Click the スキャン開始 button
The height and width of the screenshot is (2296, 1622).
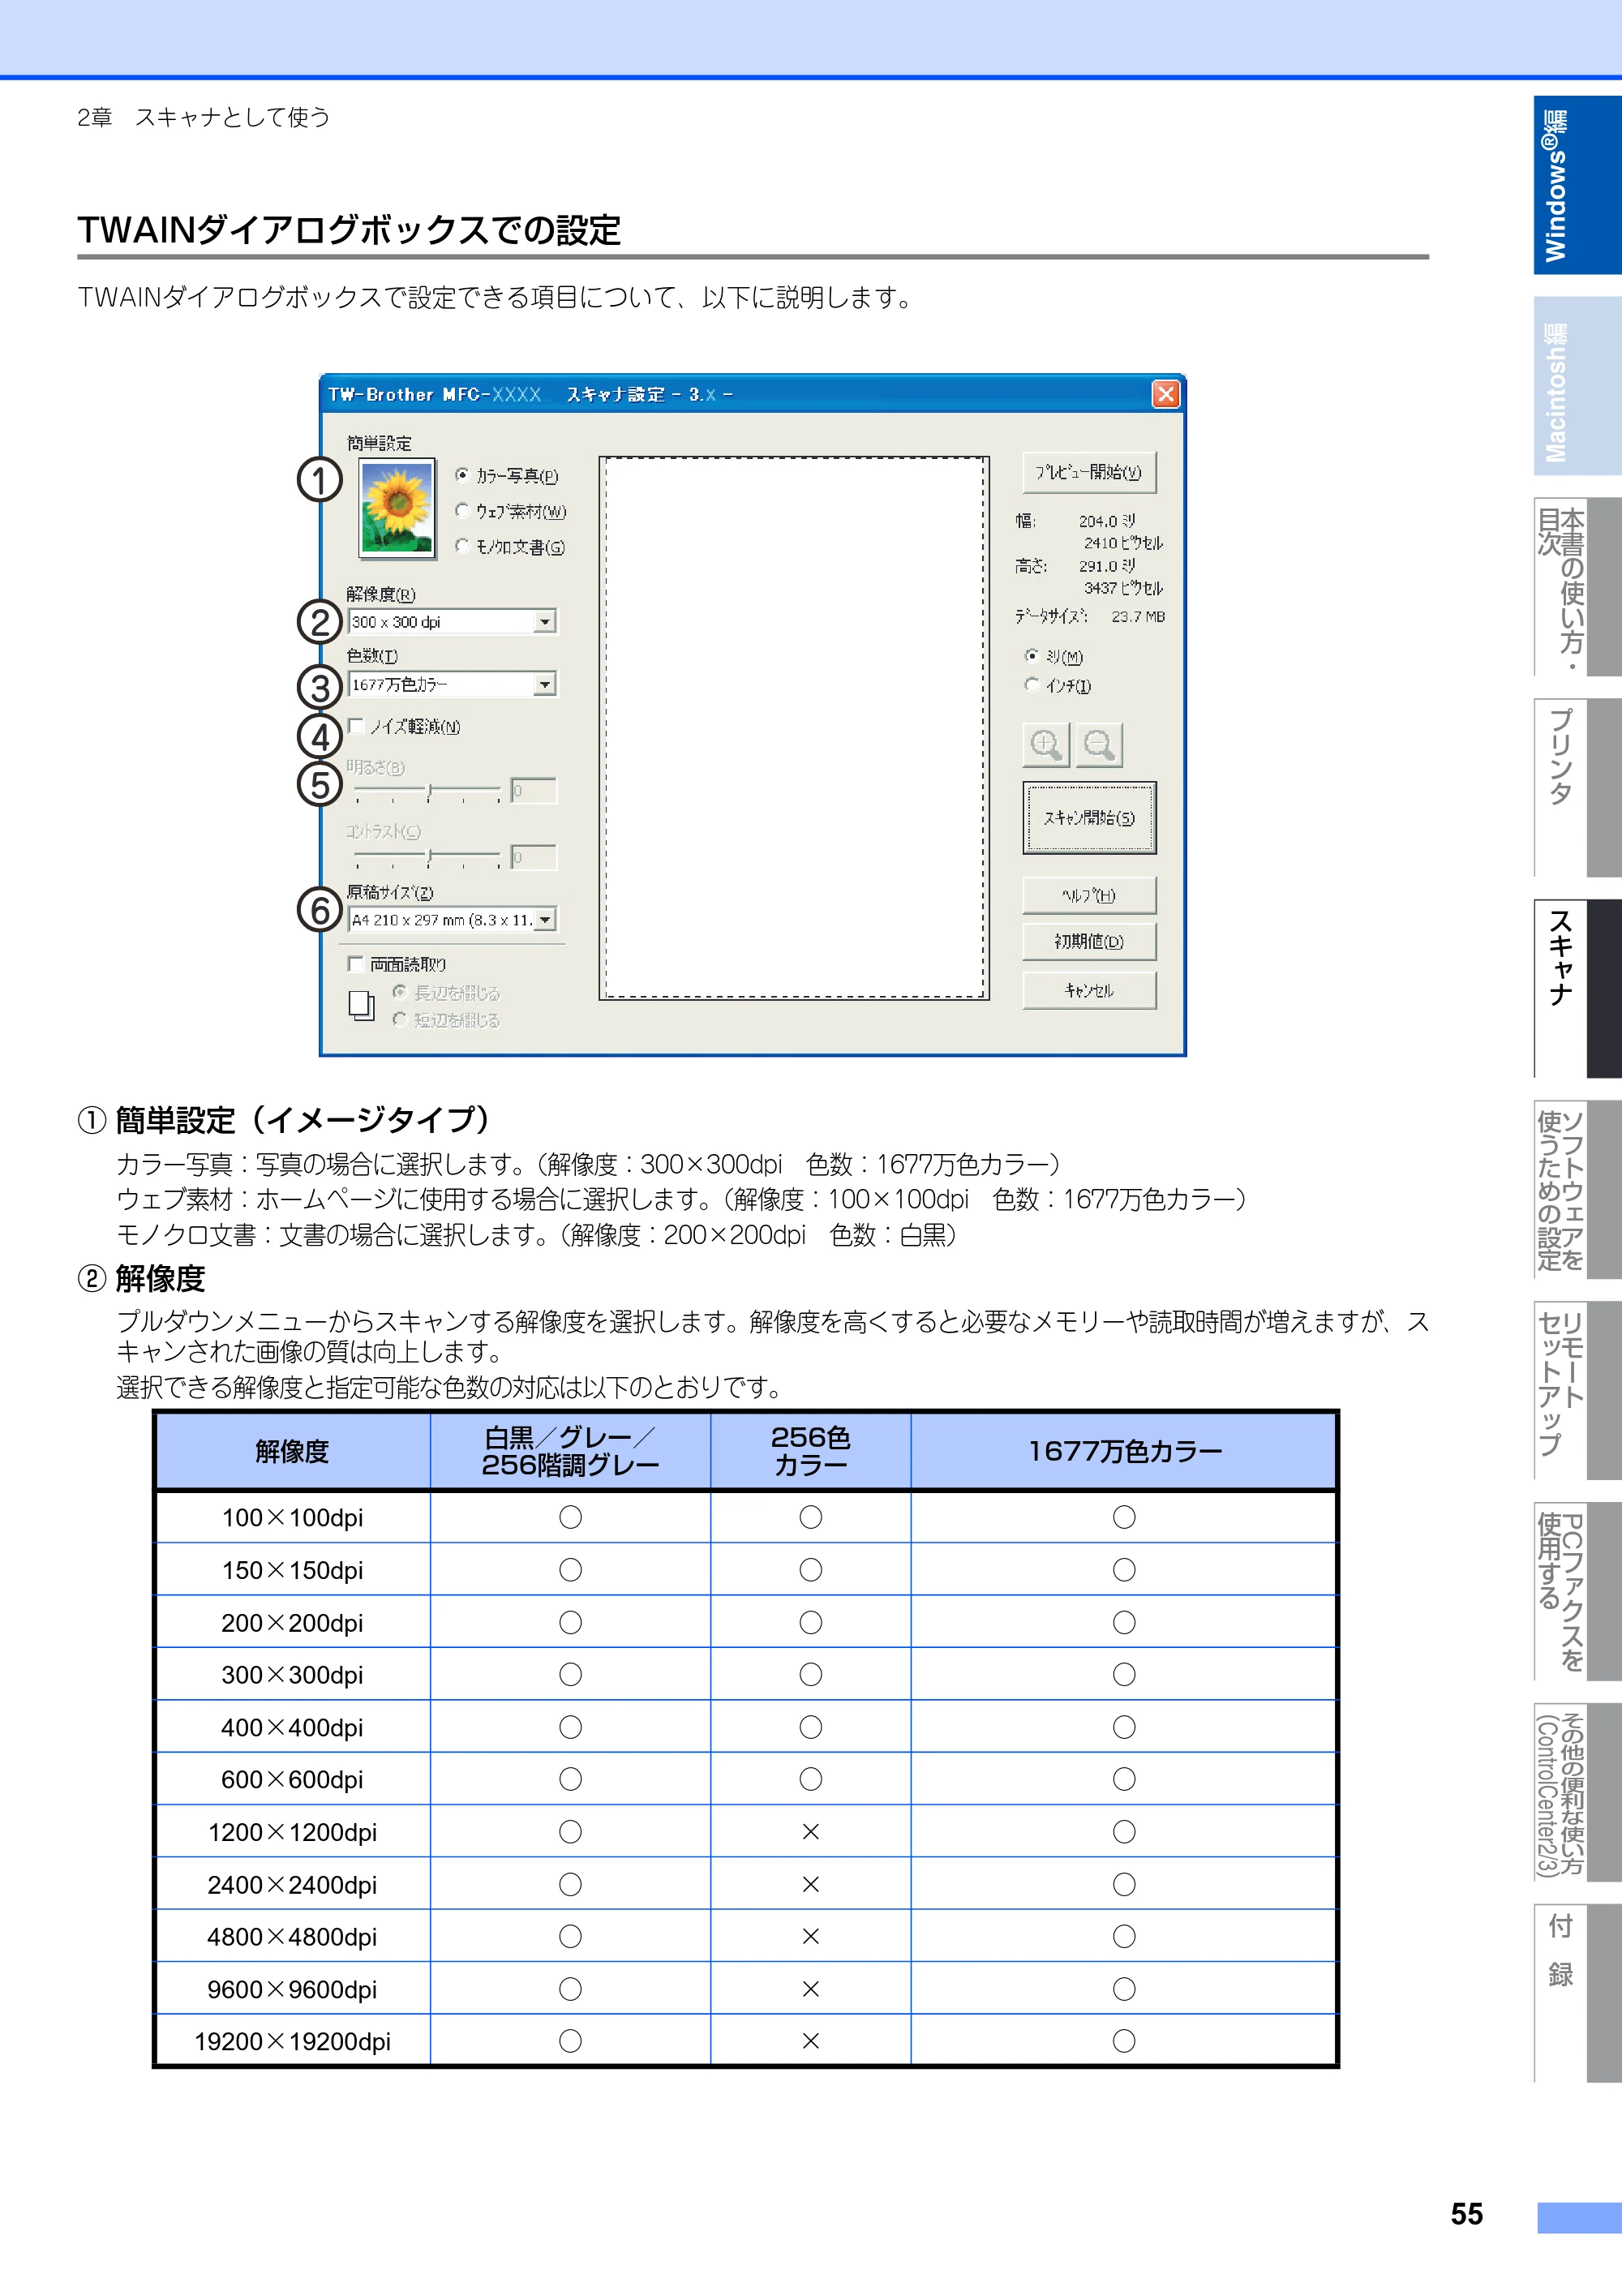click(1089, 818)
